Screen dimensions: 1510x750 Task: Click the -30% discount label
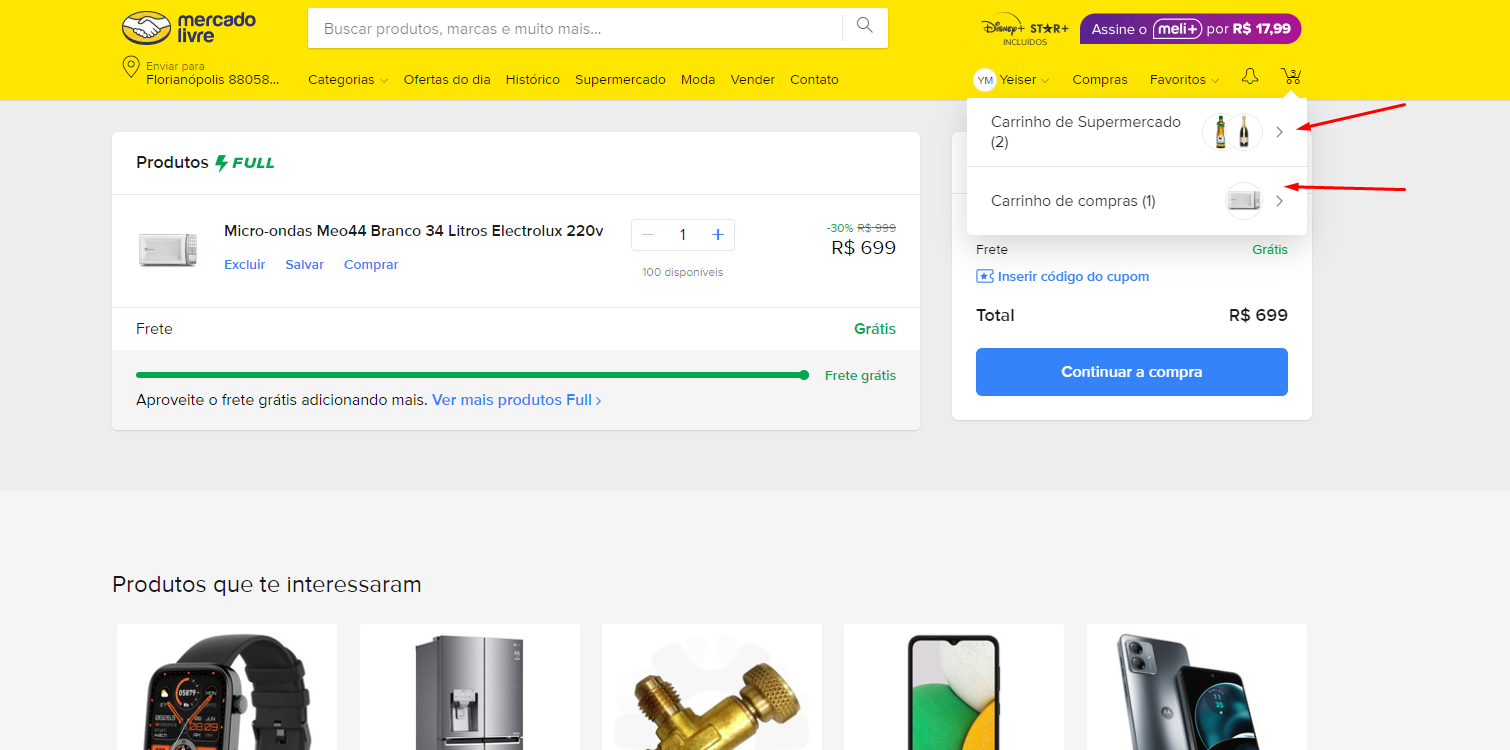click(x=840, y=228)
